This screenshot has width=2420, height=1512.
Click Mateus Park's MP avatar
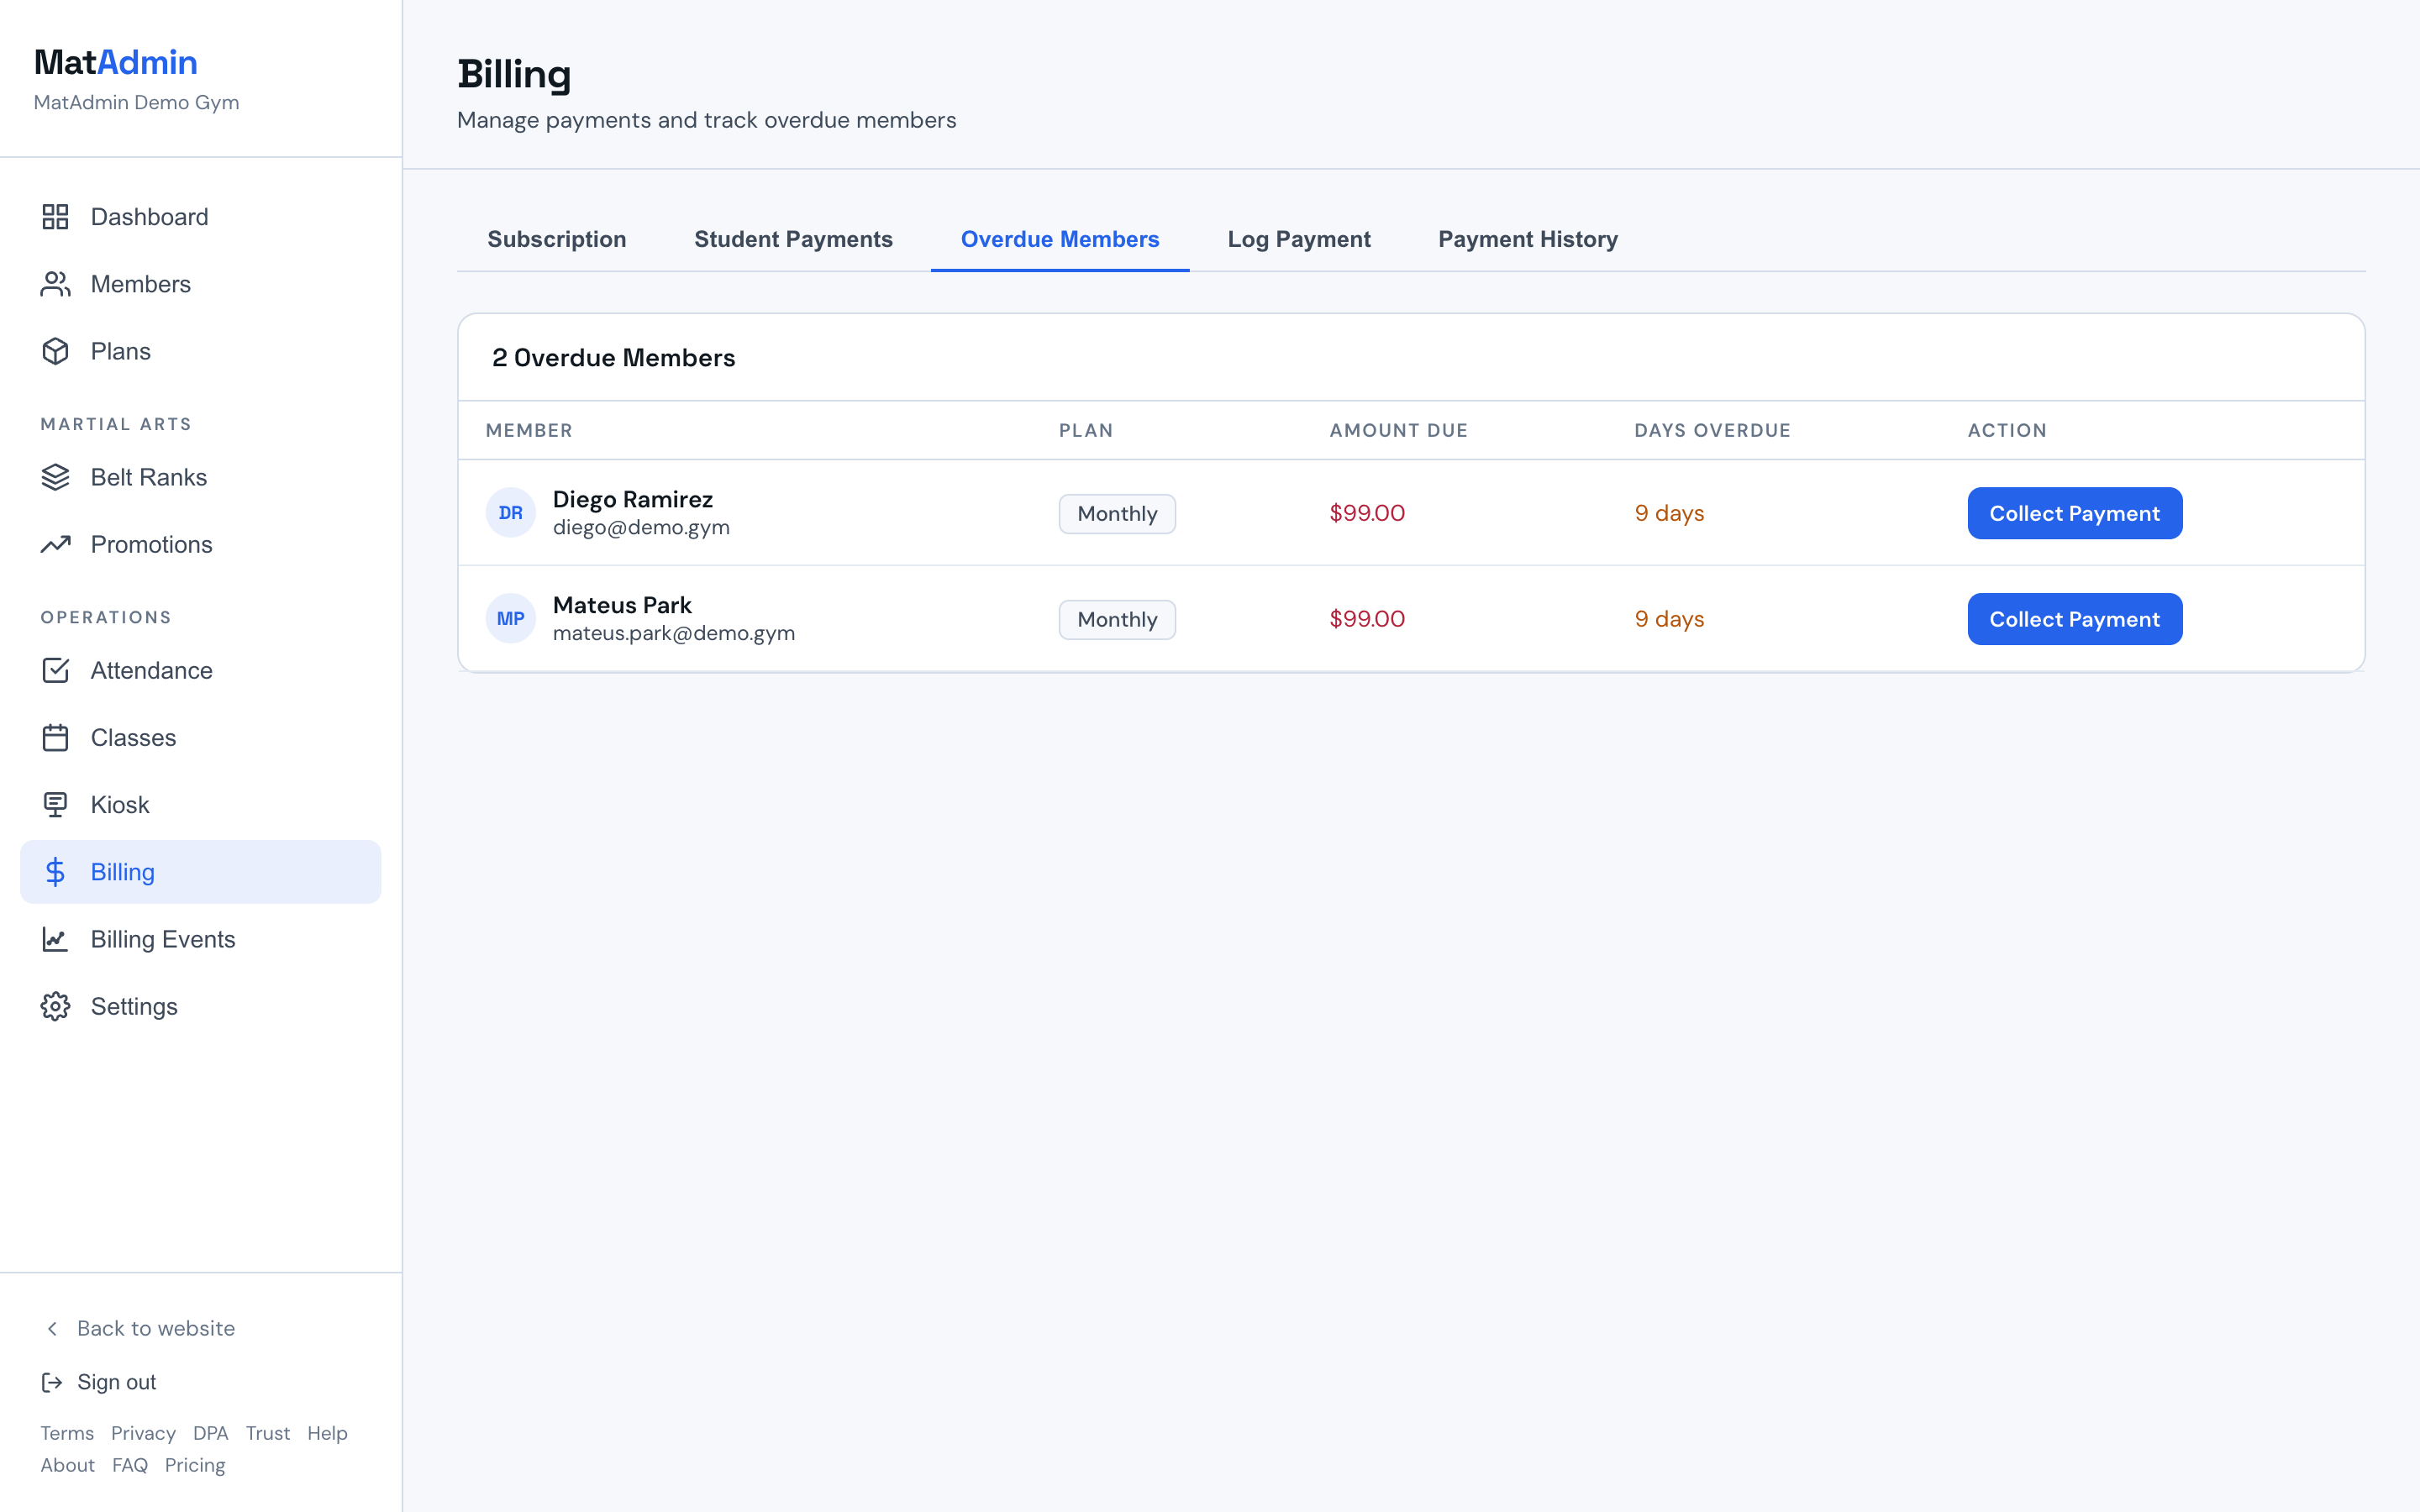pyautogui.click(x=511, y=619)
